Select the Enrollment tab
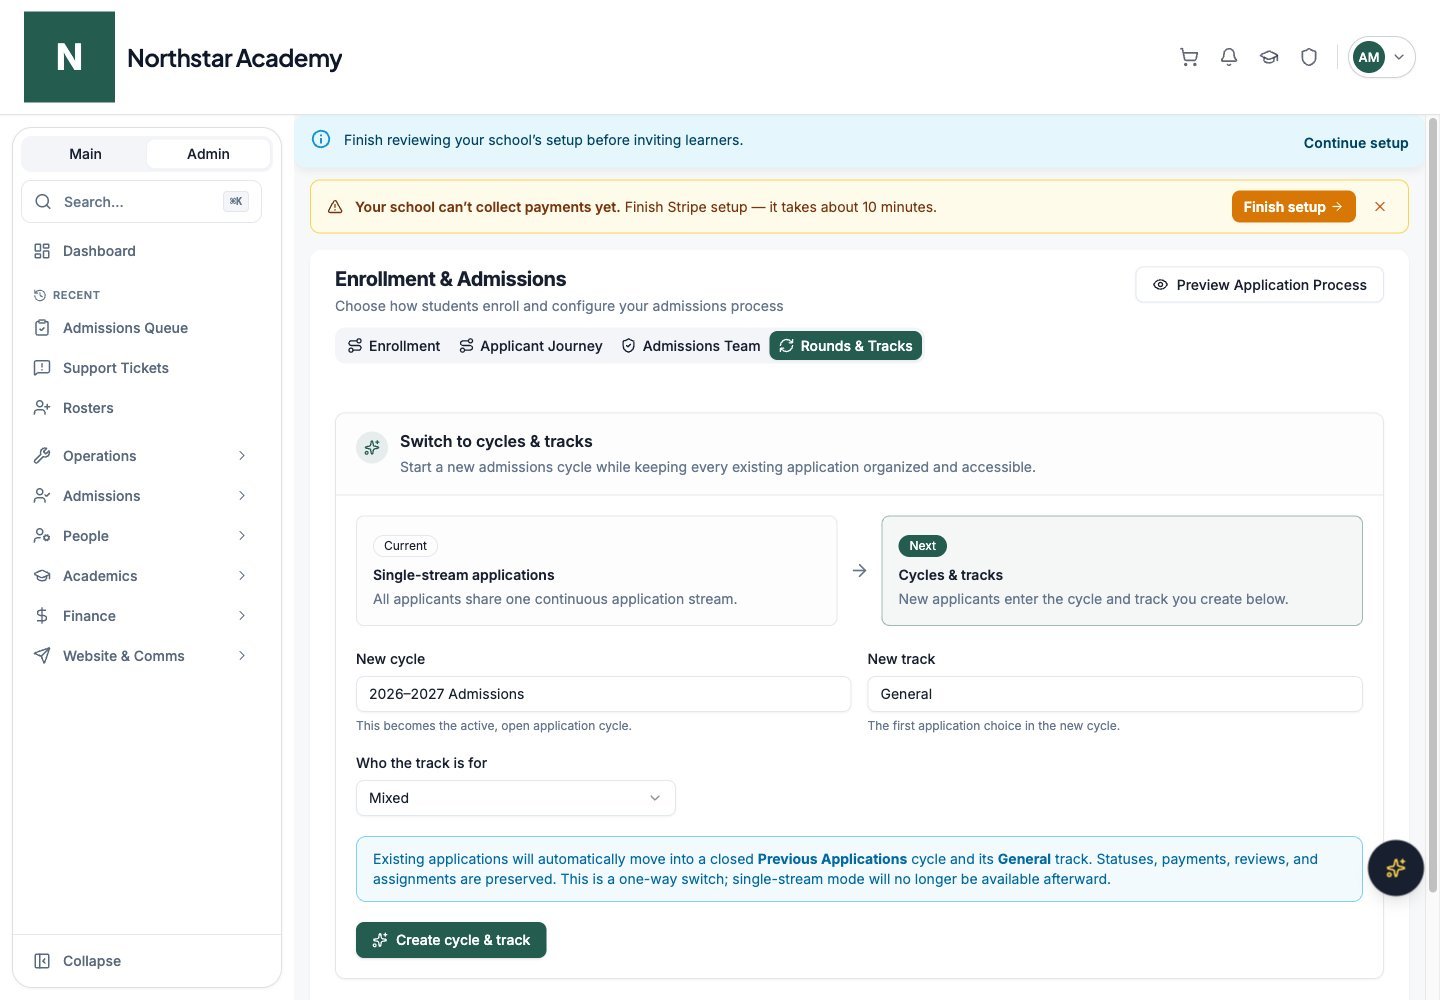This screenshot has height=1000, width=1440. (394, 346)
